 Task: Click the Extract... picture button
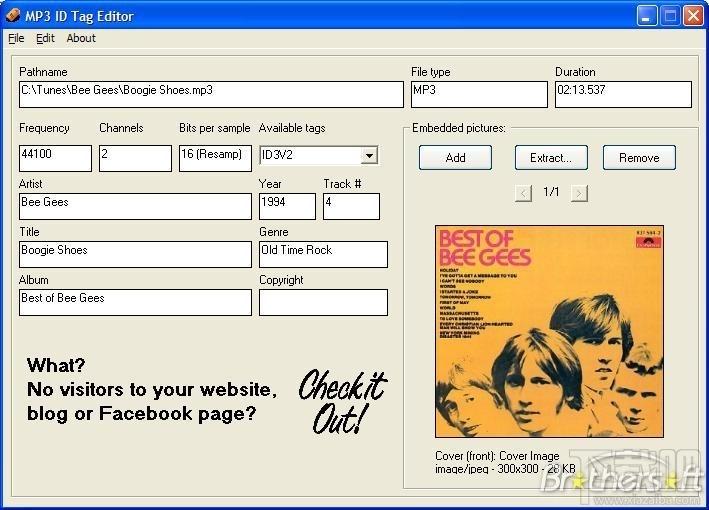(x=551, y=158)
